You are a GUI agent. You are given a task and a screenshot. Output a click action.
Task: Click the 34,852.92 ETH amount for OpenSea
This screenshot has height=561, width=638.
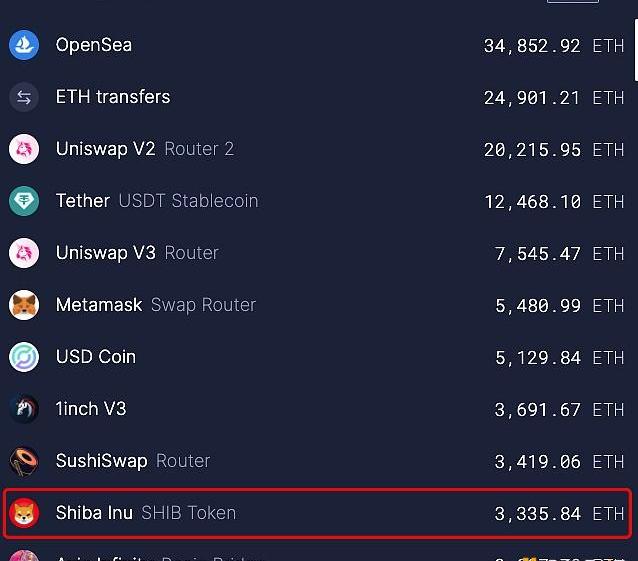pos(553,45)
